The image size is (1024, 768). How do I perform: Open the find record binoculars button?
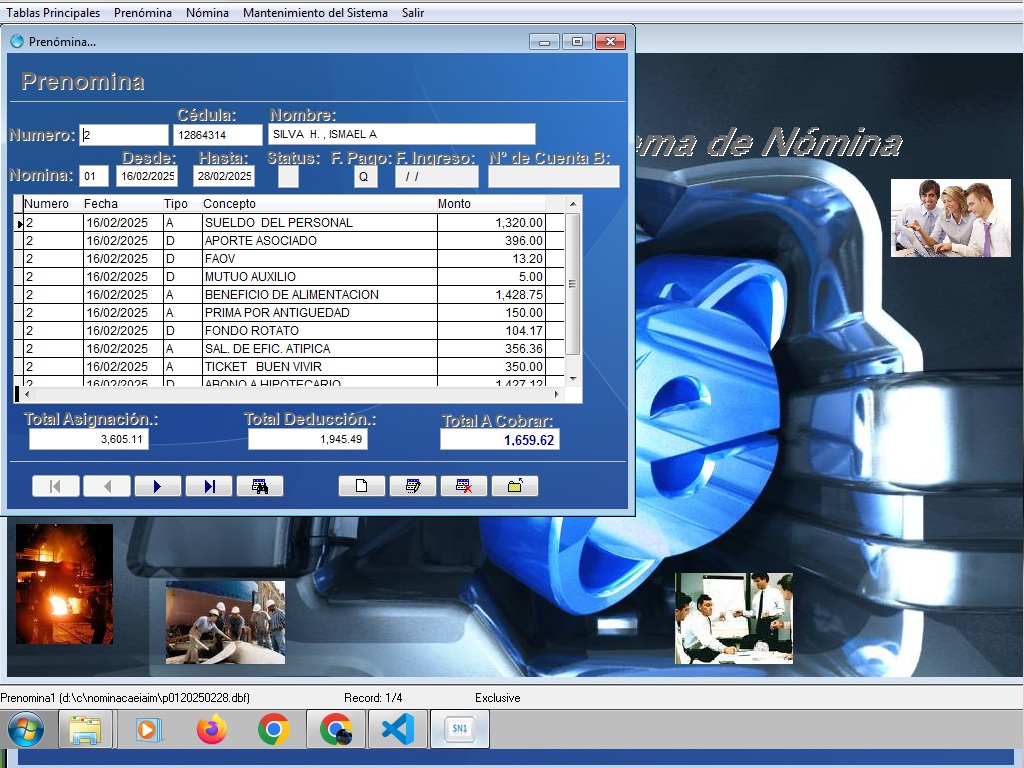tap(260, 486)
